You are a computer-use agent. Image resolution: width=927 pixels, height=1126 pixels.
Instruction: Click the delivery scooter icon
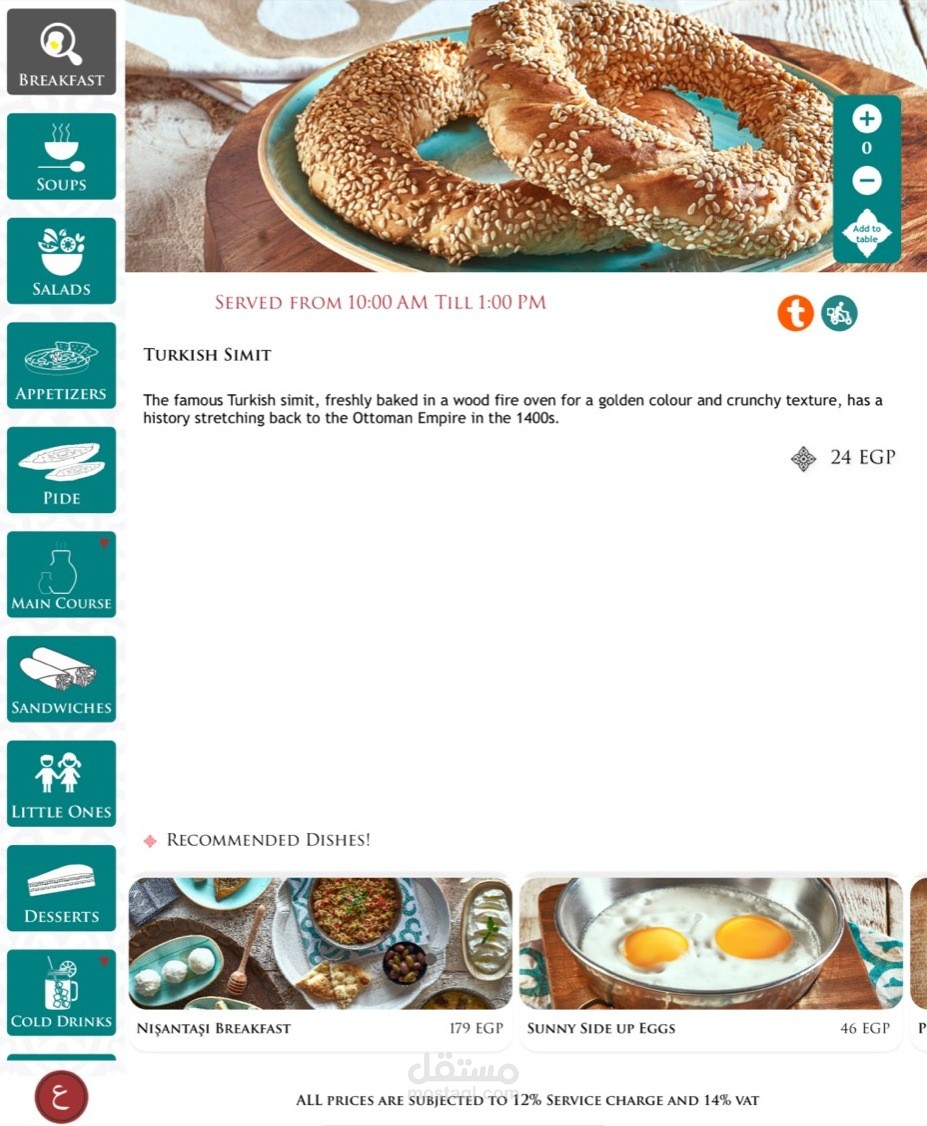pyautogui.click(x=839, y=313)
